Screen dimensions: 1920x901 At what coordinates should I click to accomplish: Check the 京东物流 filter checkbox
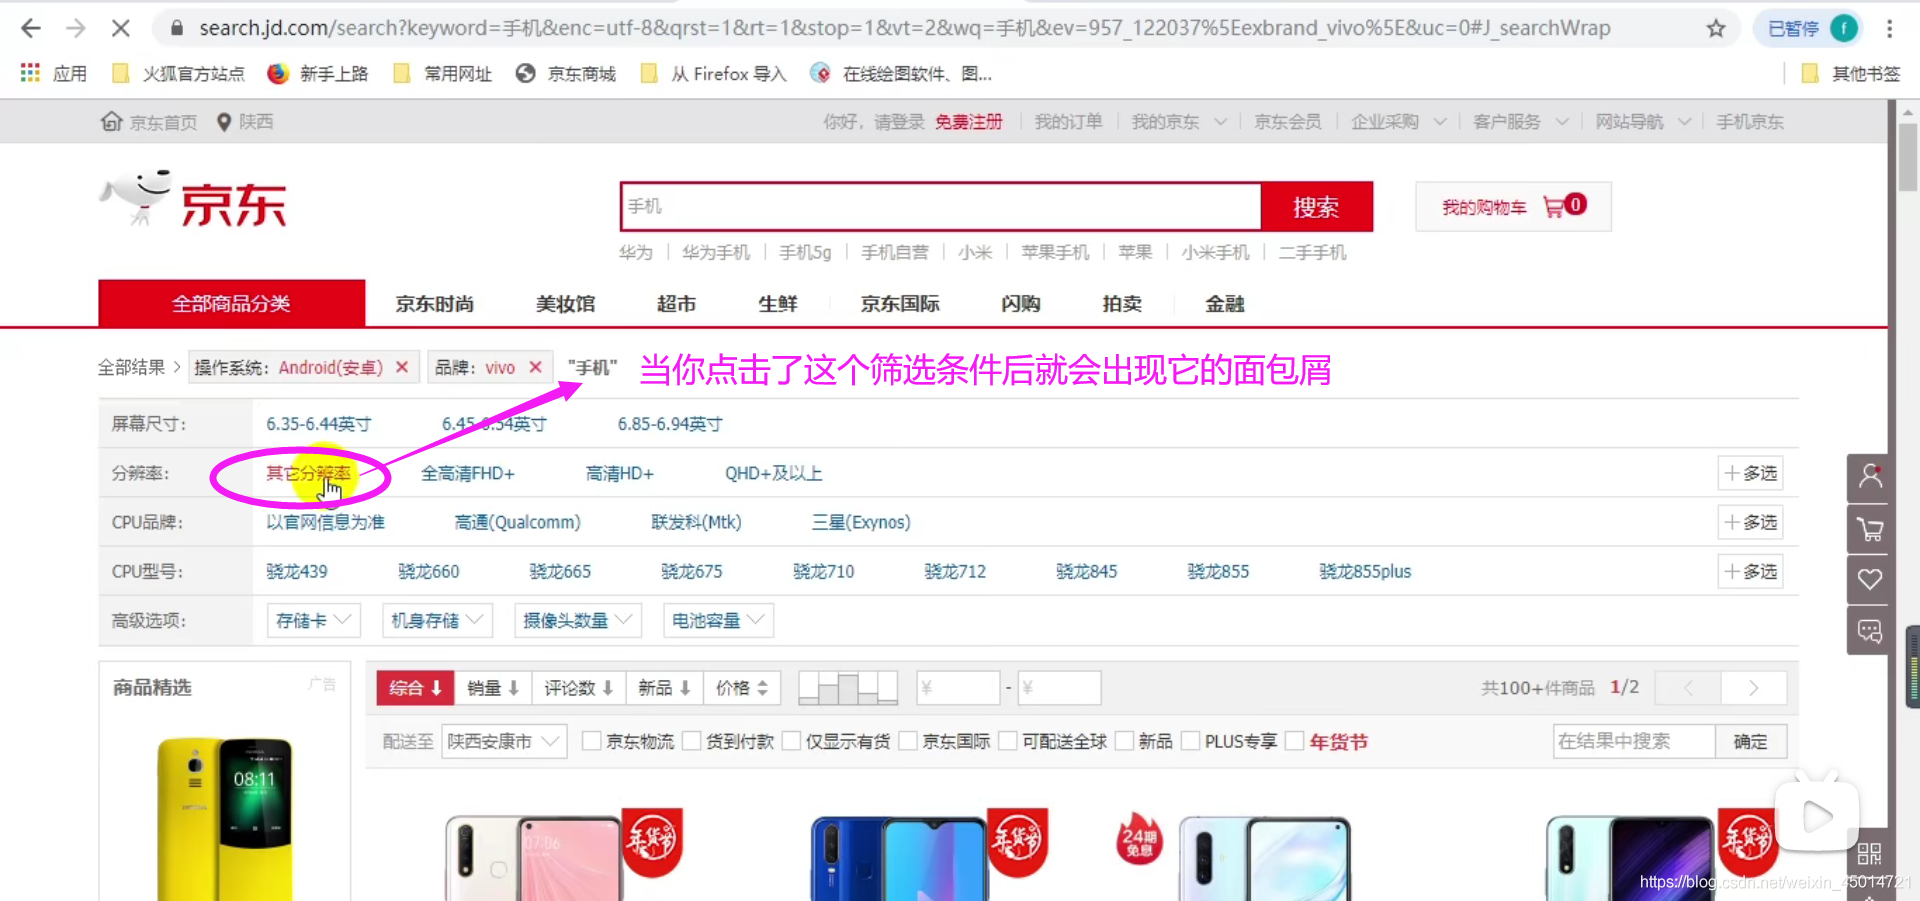pos(592,741)
